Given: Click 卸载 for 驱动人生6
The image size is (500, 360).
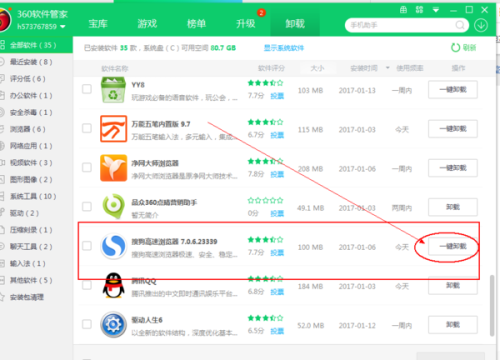Looking at the screenshot, I should (x=453, y=325).
